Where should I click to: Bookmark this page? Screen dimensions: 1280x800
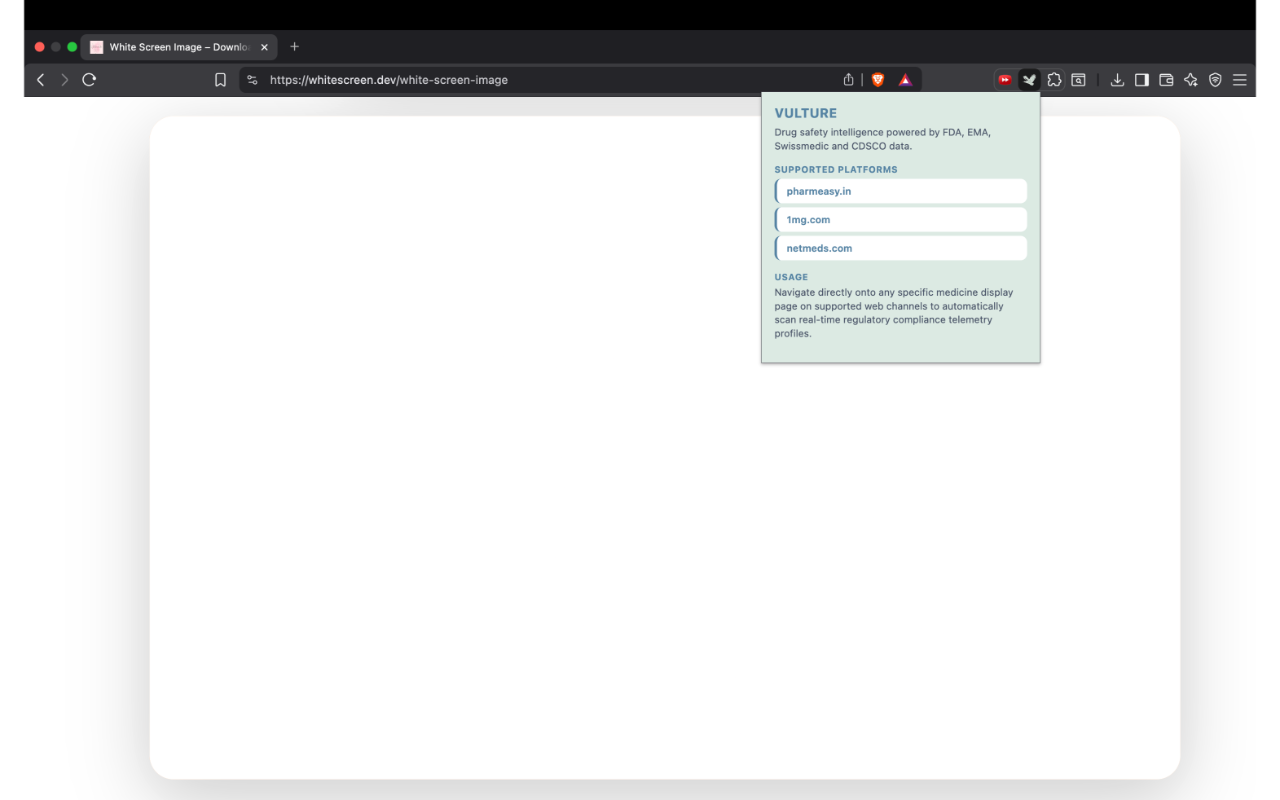pos(220,80)
